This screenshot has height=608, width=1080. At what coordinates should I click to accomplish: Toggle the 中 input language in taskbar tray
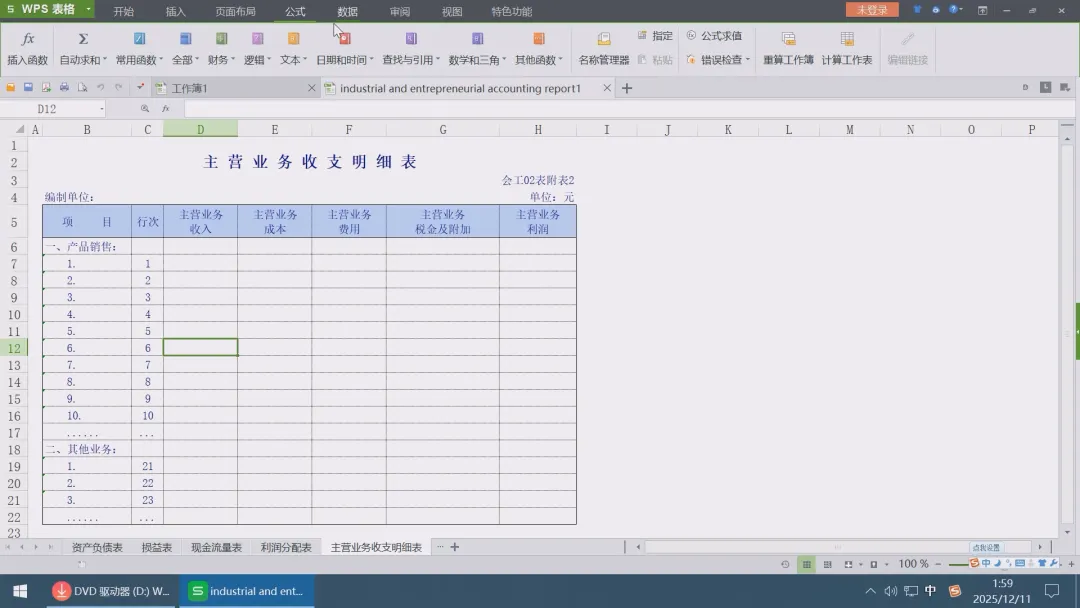tap(931, 591)
